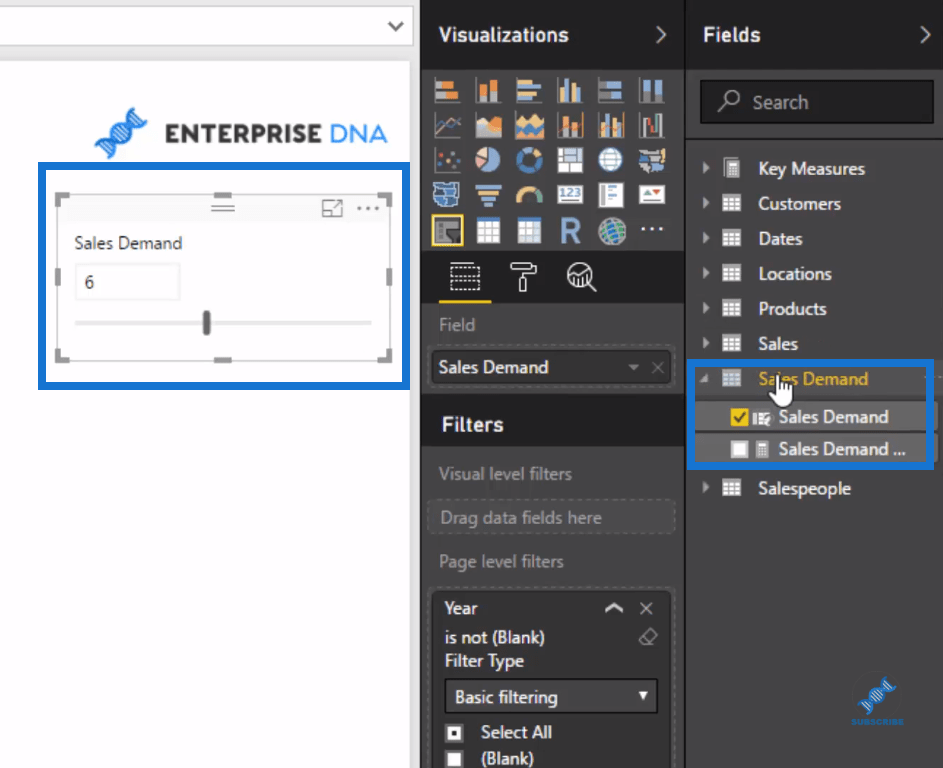Check the Sales Demand ... measure checkbox
Viewport: 943px width, 768px height.
[x=739, y=449]
